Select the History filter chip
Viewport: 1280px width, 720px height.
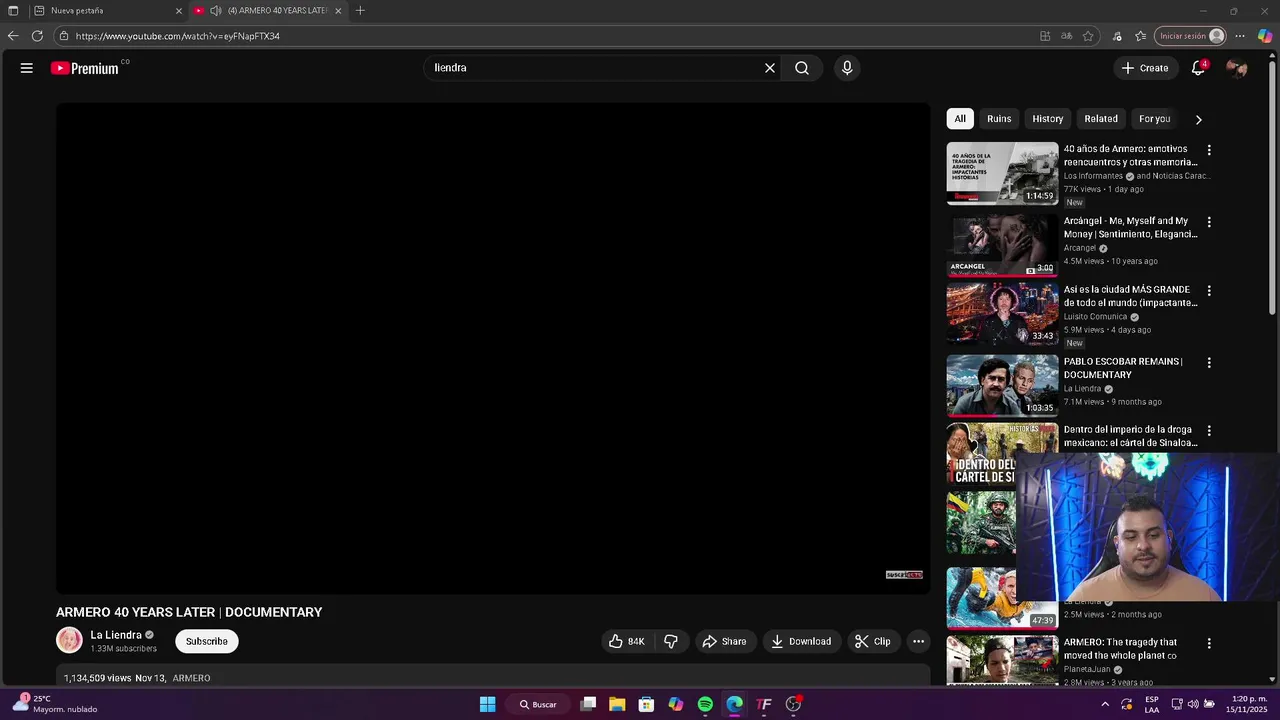pyautogui.click(x=1048, y=119)
